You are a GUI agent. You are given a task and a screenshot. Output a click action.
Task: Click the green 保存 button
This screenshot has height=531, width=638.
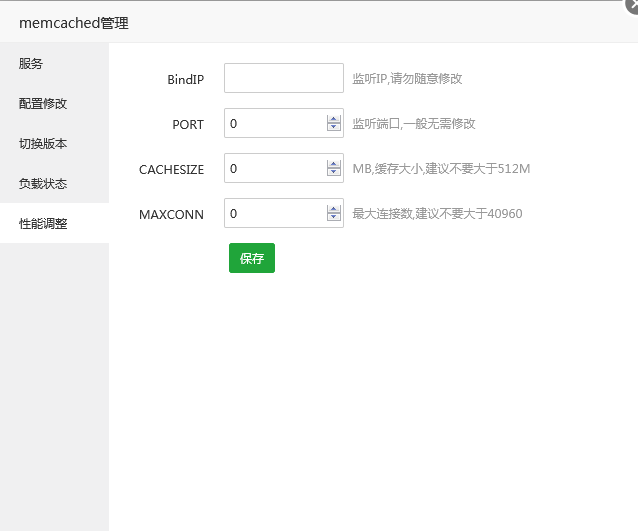pyautogui.click(x=252, y=258)
